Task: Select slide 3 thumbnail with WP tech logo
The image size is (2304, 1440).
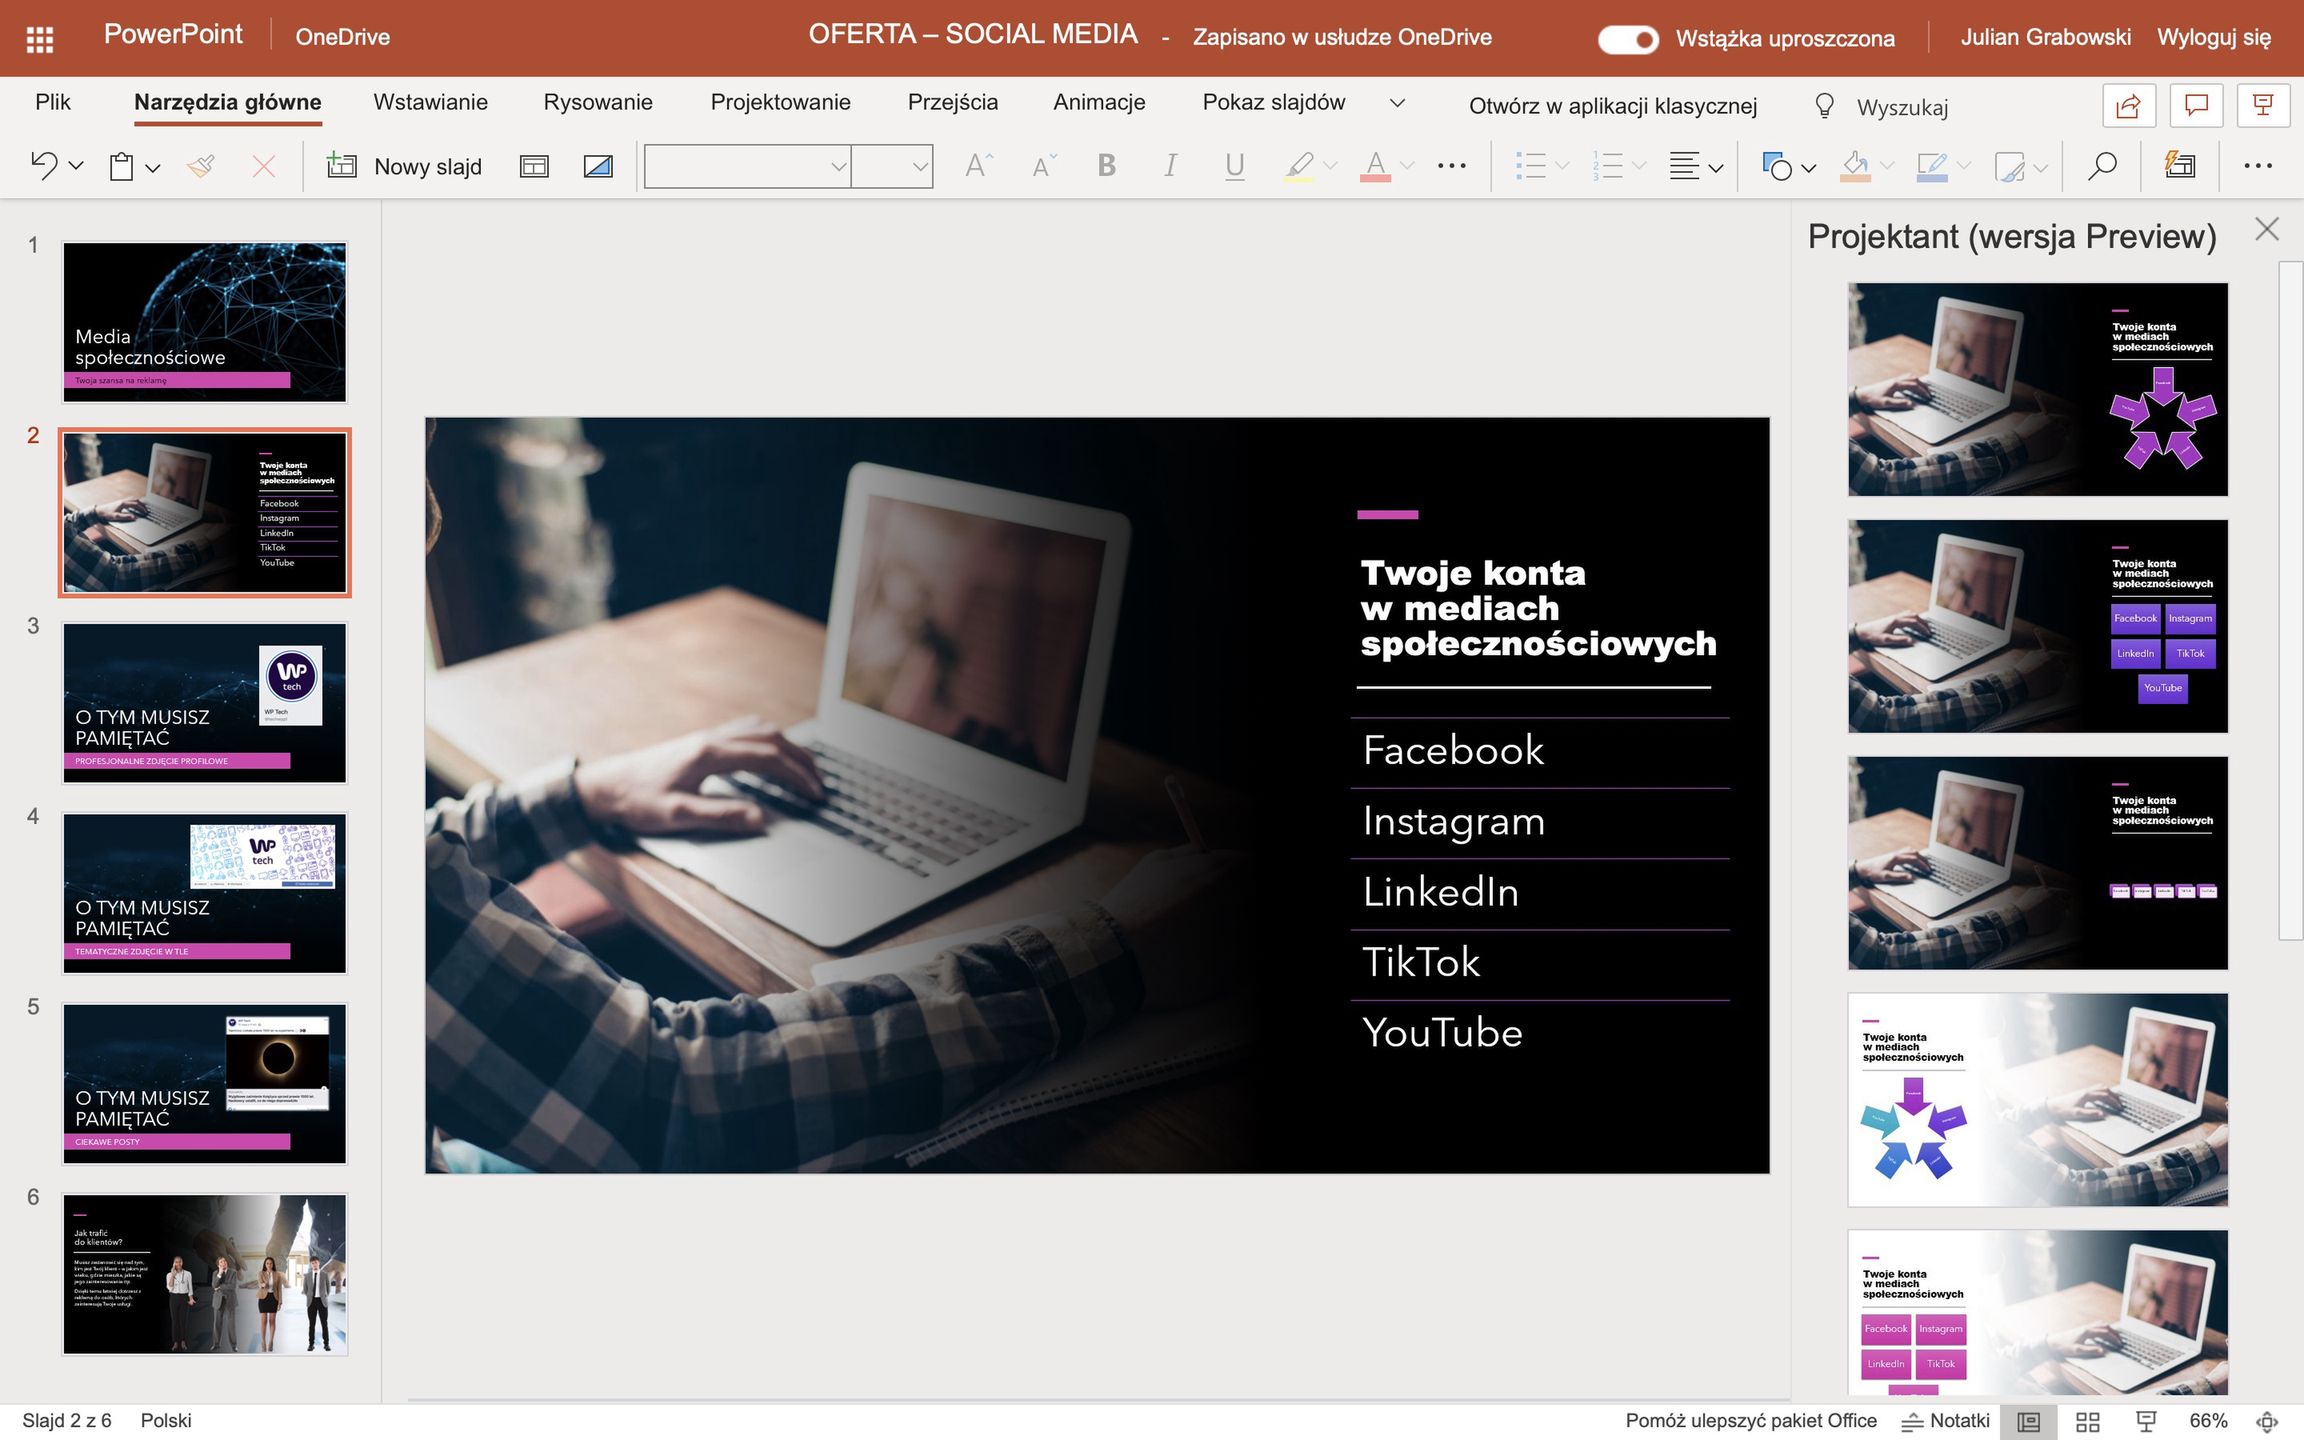Action: [x=205, y=703]
